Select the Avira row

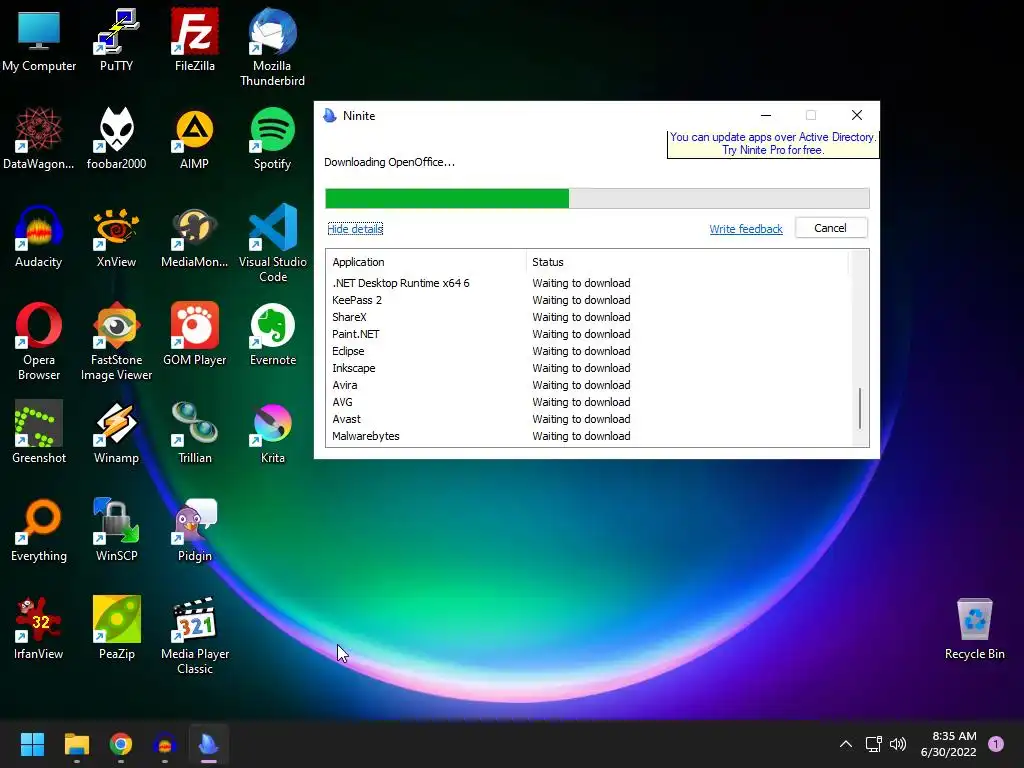pos(589,385)
